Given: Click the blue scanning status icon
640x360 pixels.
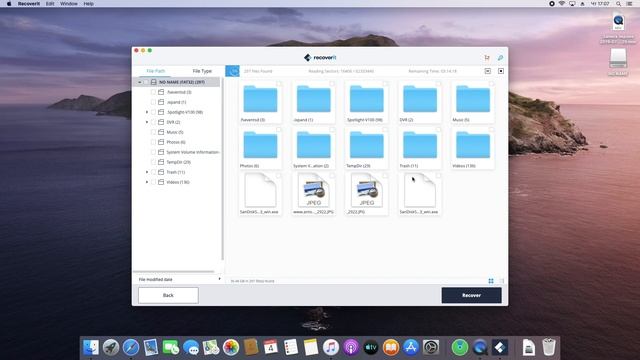Looking at the screenshot, I should tap(232, 71).
